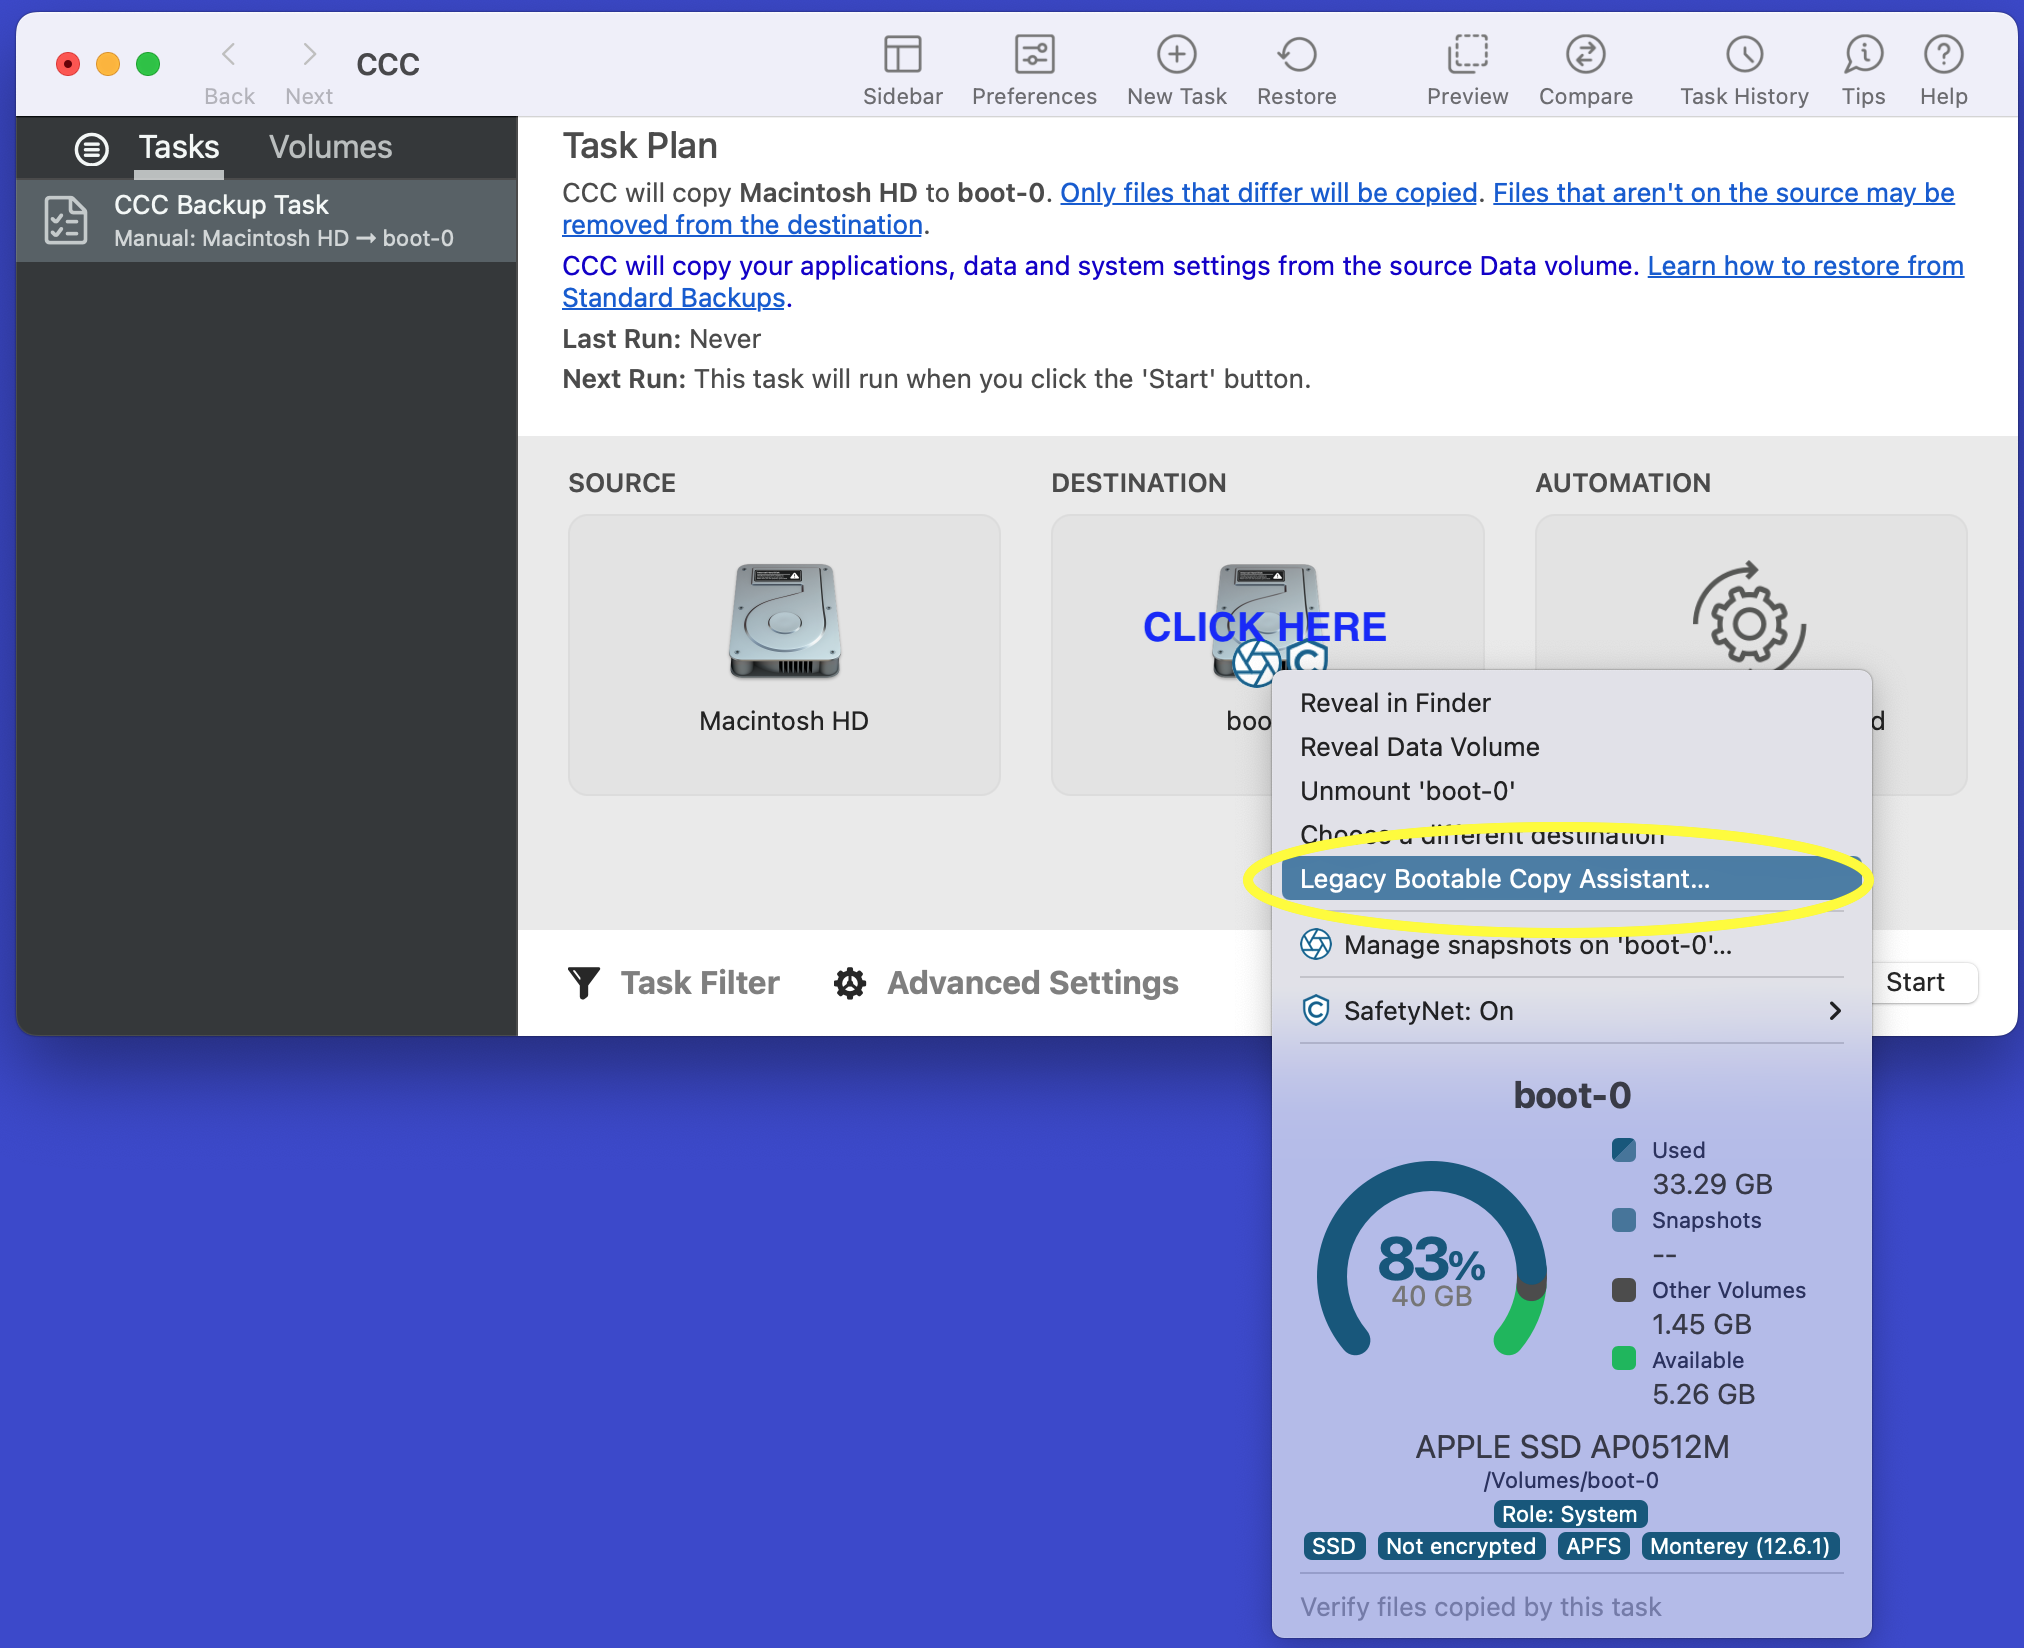The width and height of the screenshot is (2024, 1648).
Task: Click the 33.29 GB used value
Action: [1712, 1184]
